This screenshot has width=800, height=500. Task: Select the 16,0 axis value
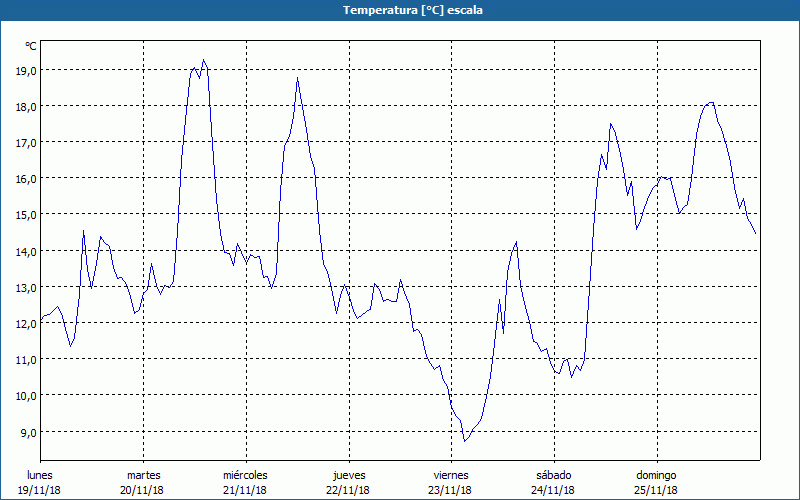tap(27, 179)
